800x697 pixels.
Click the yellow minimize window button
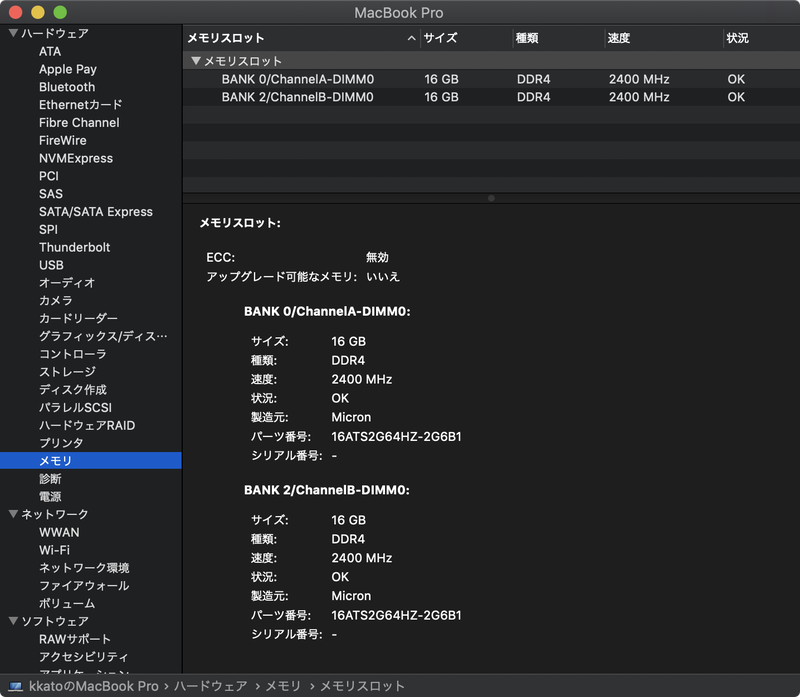coord(38,12)
